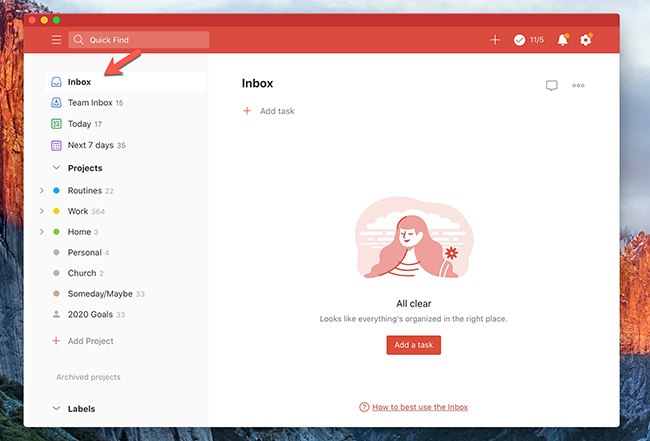Click the plus icon beside Add task
The width and height of the screenshot is (650, 441).
point(247,111)
